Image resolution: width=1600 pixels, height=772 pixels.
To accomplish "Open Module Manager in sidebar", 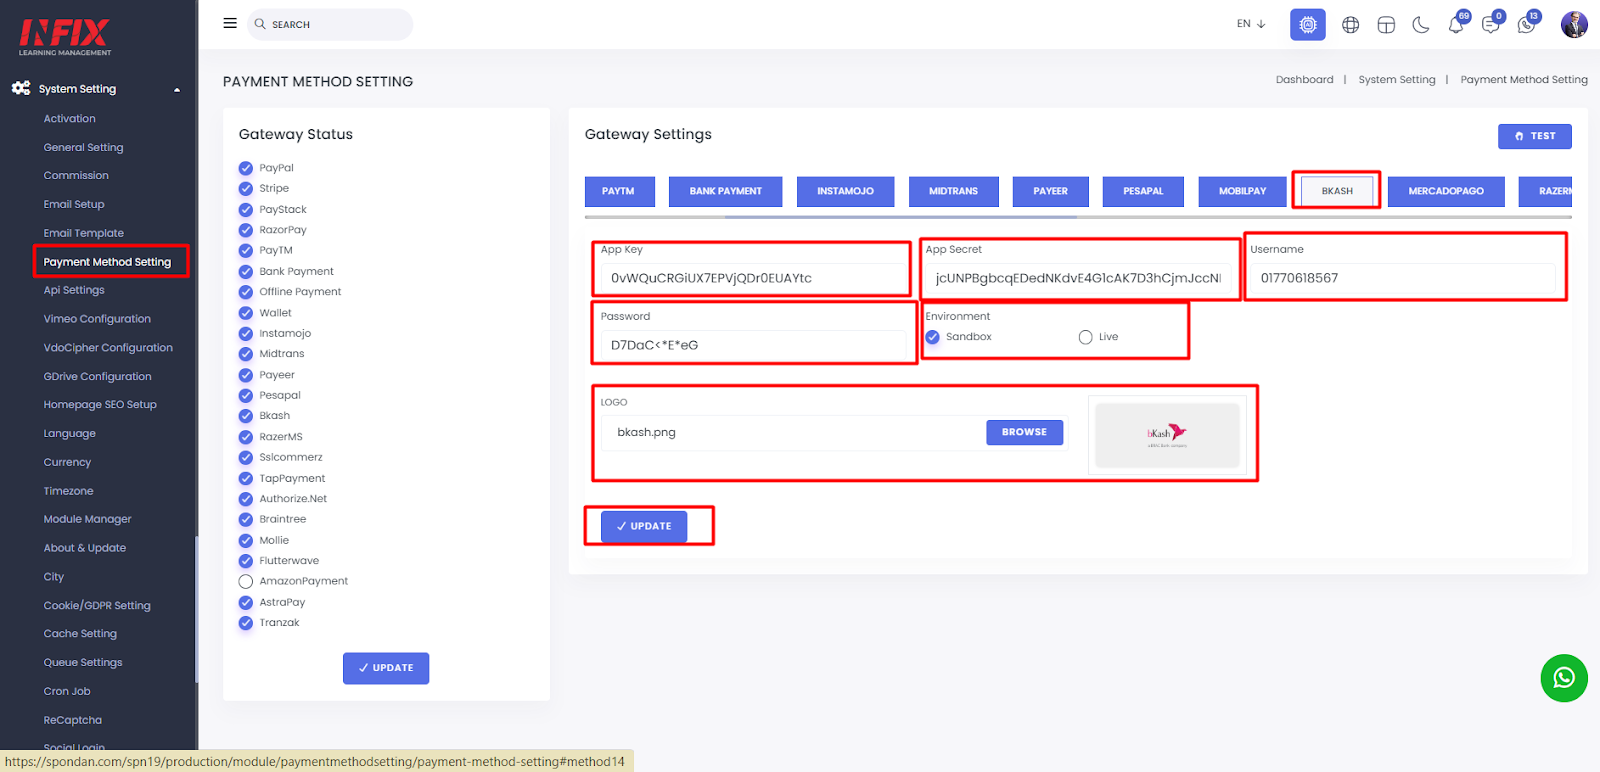I will (x=88, y=519).
